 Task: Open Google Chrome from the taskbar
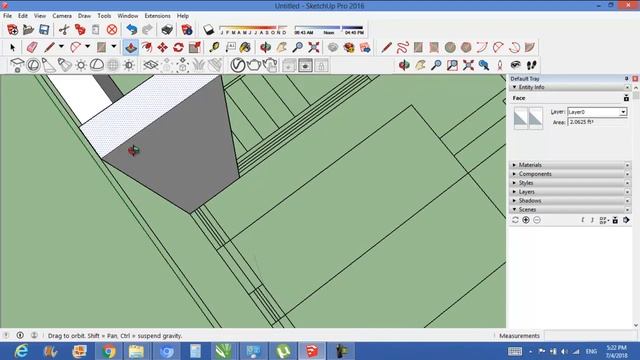click(109, 351)
